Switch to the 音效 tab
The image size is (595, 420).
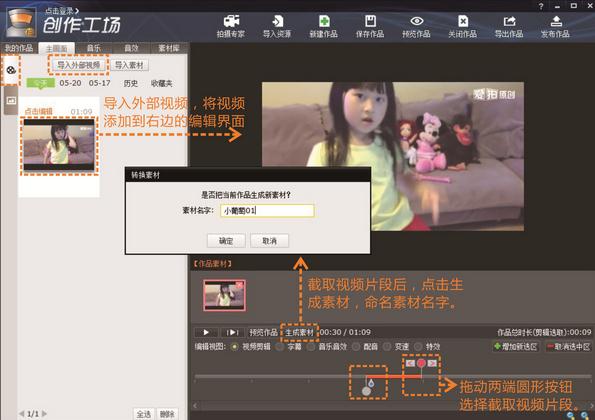[131, 48]
